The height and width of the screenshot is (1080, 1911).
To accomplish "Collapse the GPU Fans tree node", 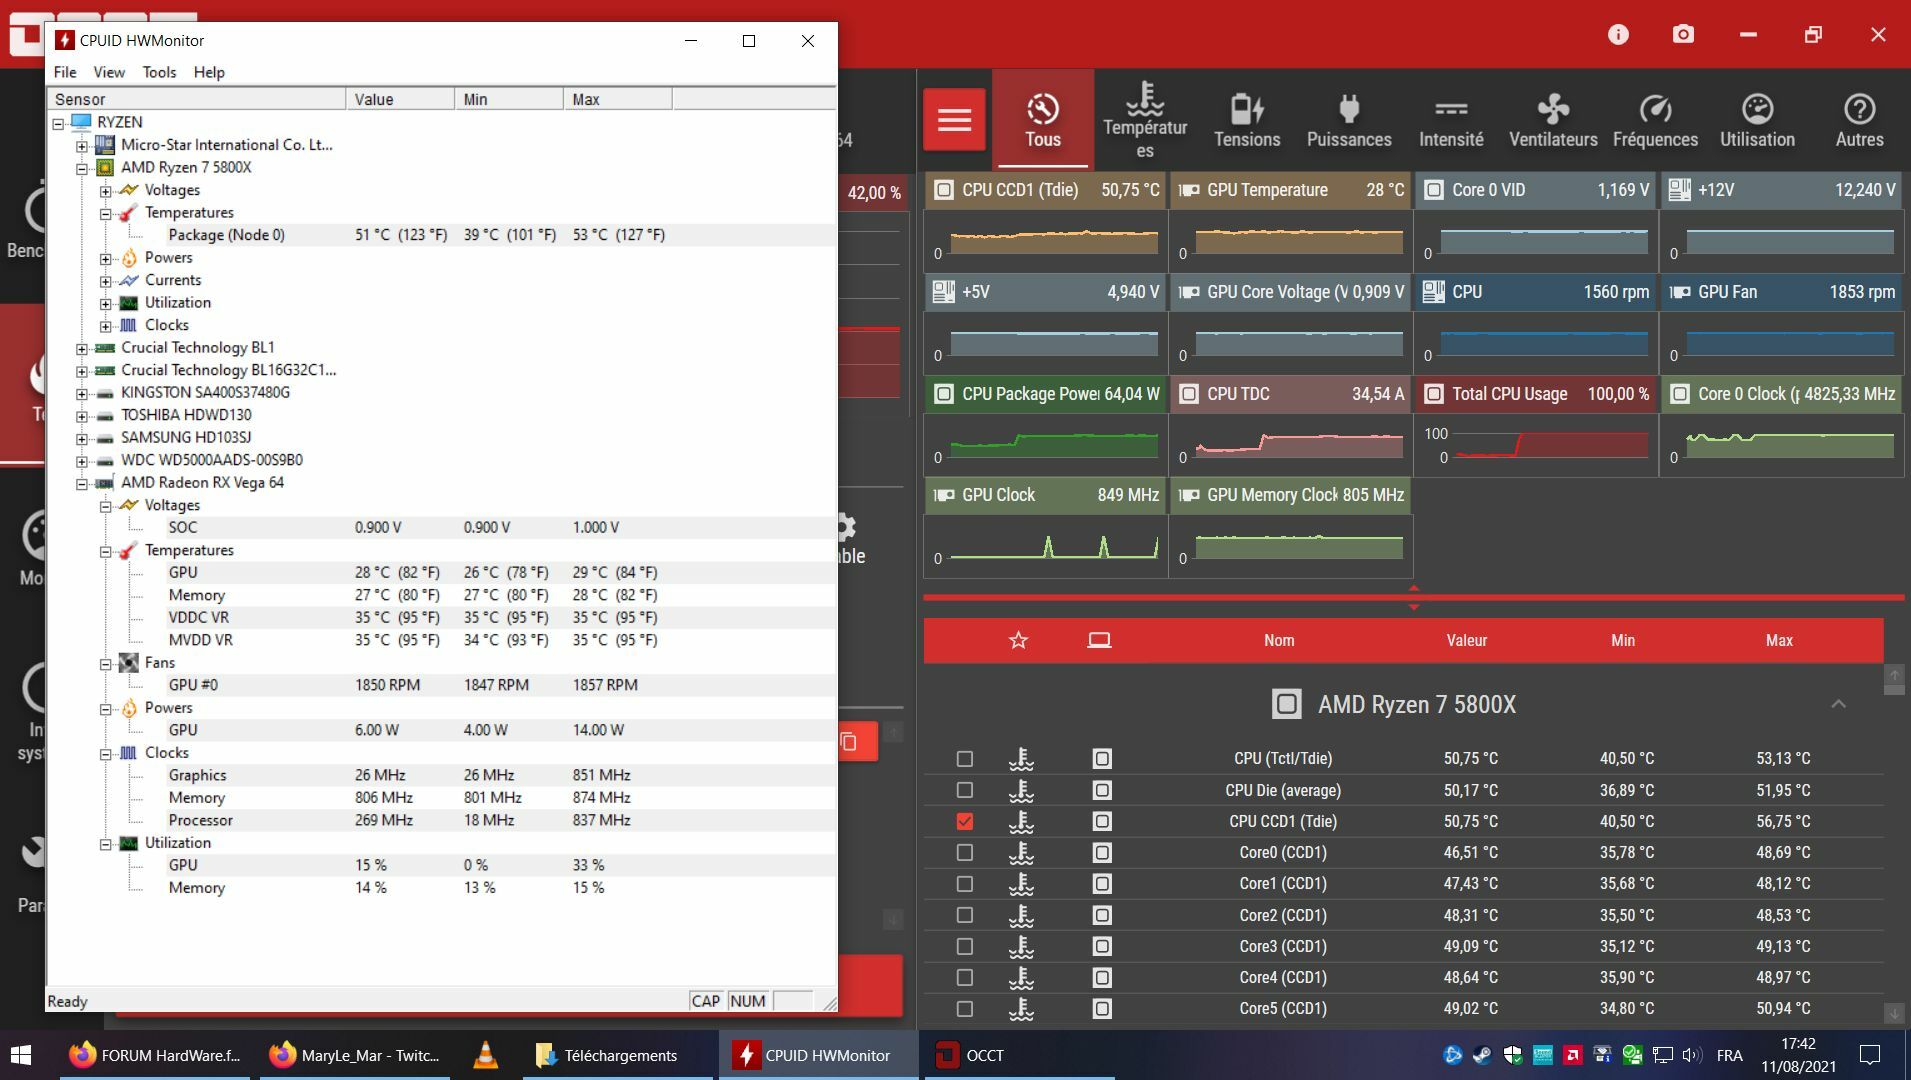I will point(105,663).
